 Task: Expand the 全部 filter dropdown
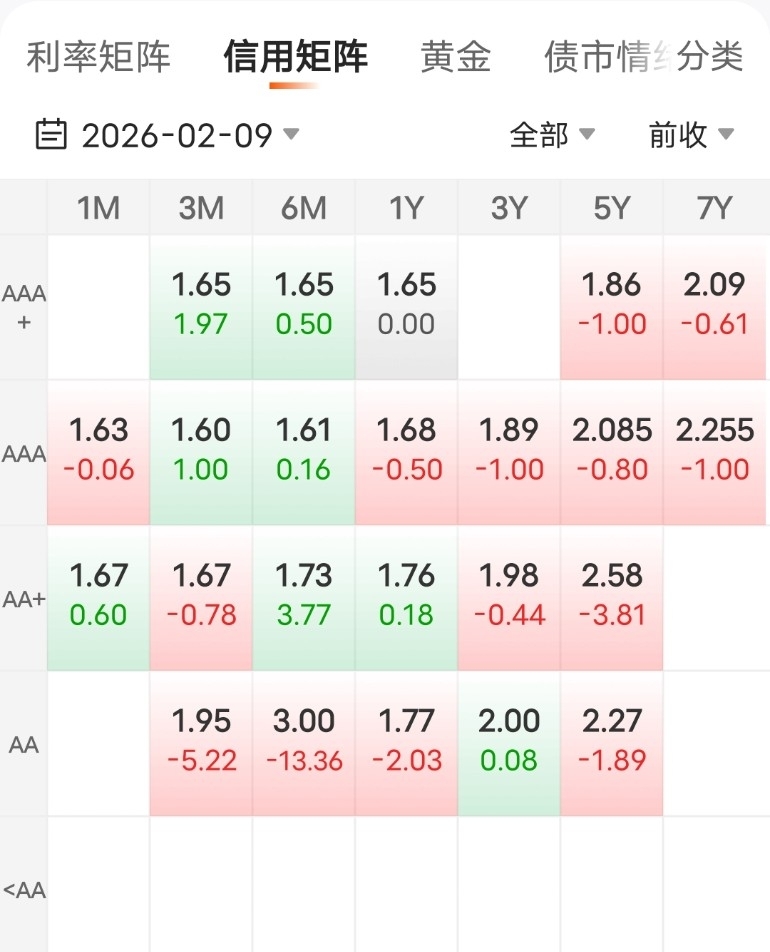(552, 135)
